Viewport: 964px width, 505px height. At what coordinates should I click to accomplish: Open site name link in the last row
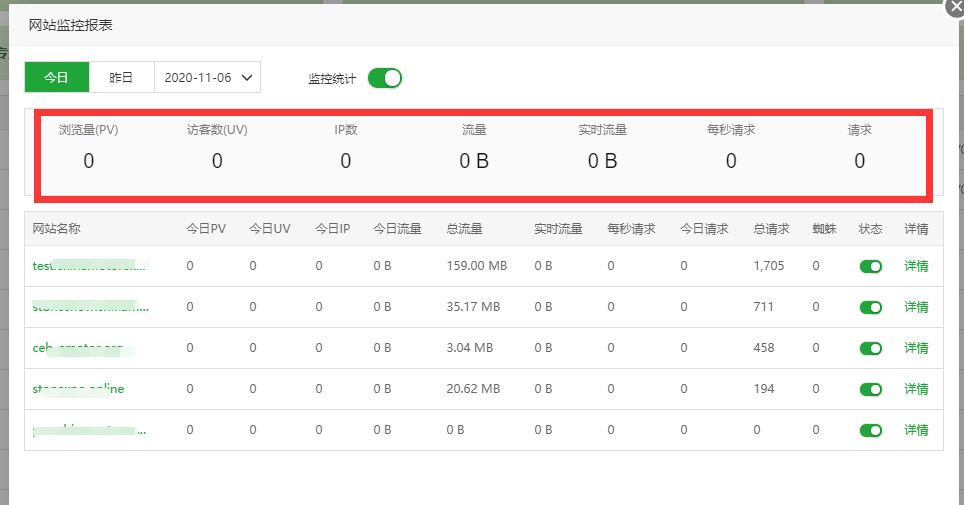click(90, 430)
